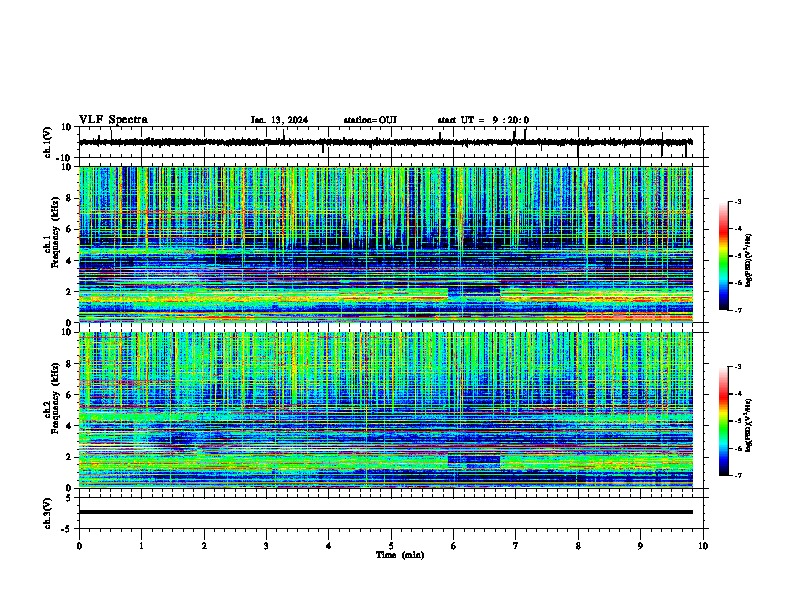Click the ch.2 spectrogram color scale bar
The height and width of the screenshot is (612, 792).
pos(724,421)
